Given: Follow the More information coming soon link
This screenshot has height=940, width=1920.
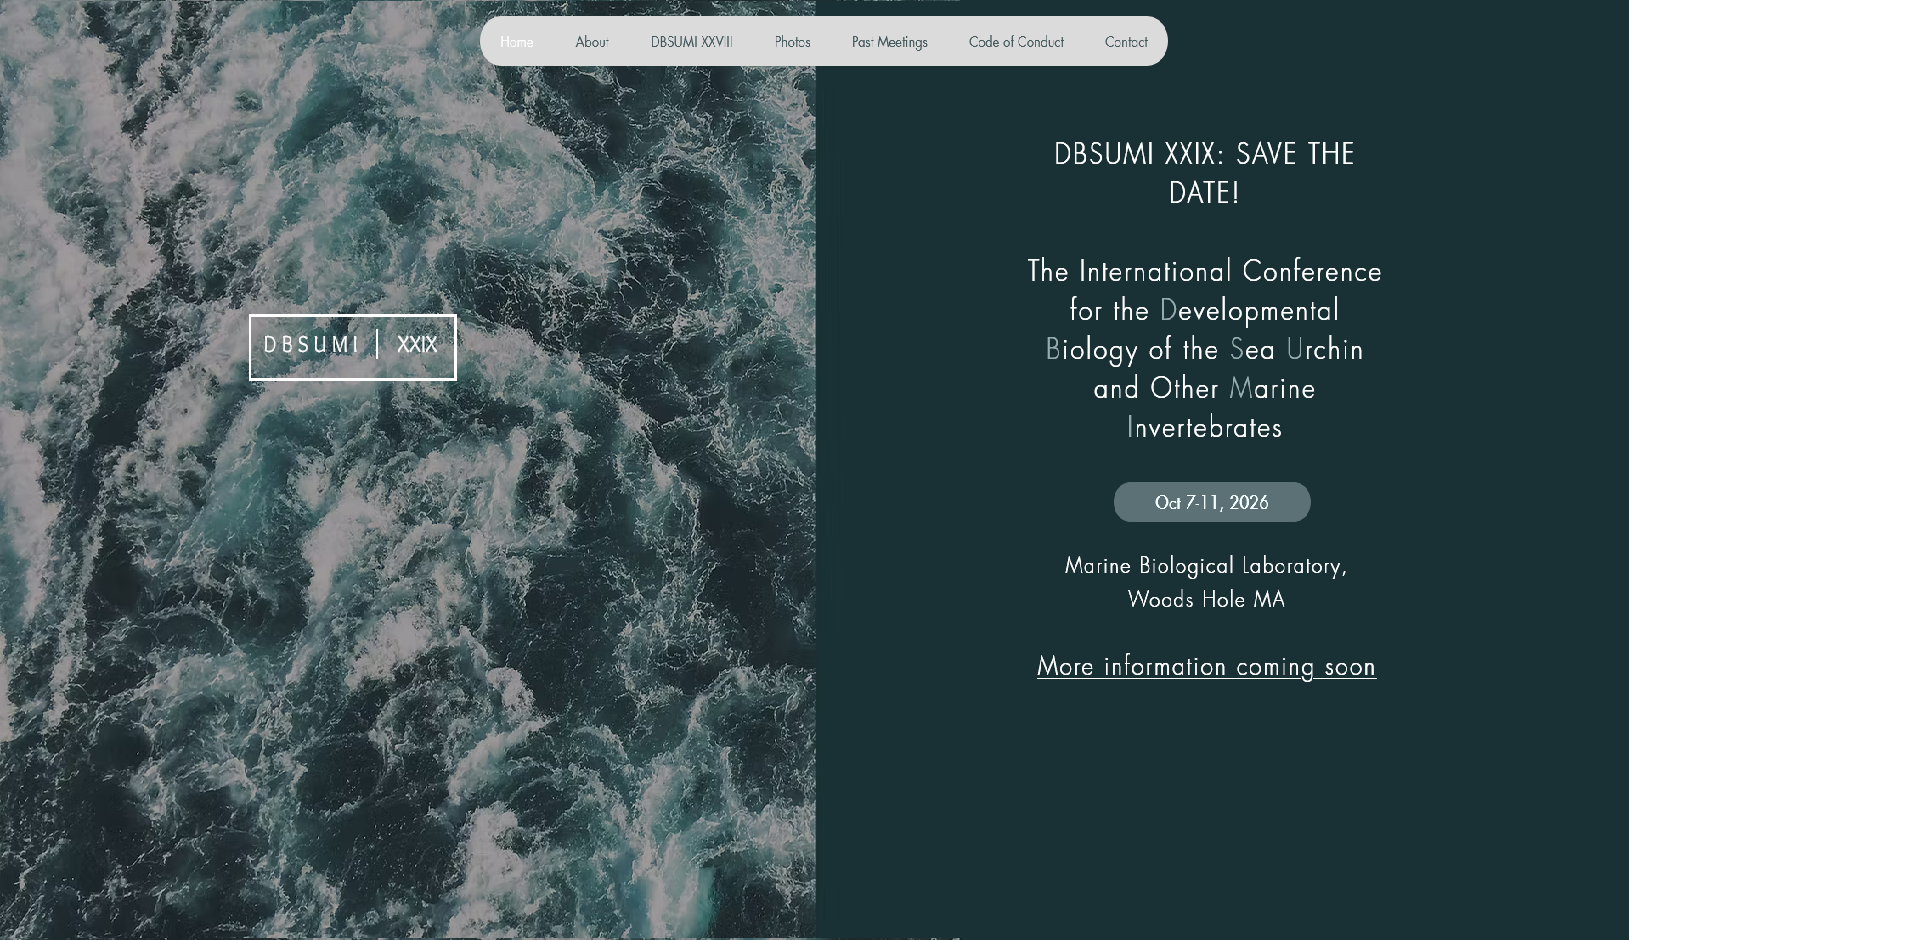Looking at the screenshot, I should [x=1205, y=667].
